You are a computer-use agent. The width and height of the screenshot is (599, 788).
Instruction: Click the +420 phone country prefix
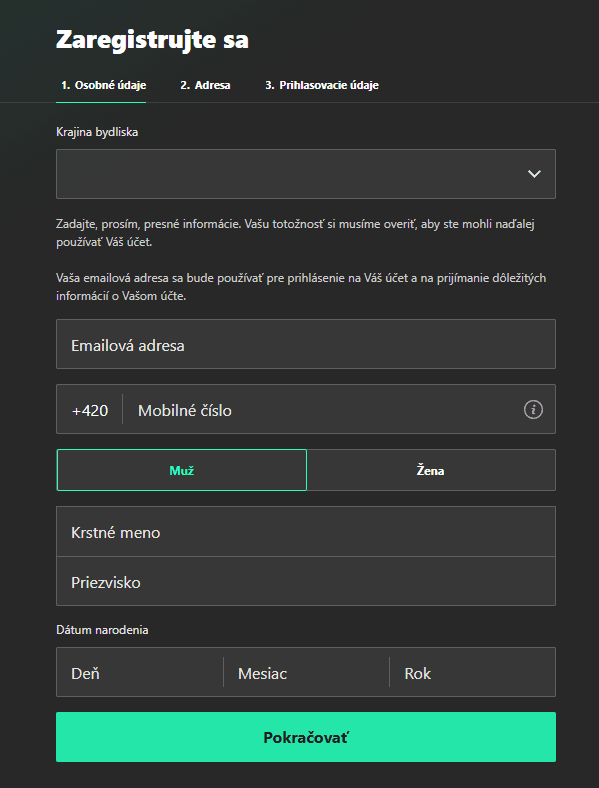point(90,410)
